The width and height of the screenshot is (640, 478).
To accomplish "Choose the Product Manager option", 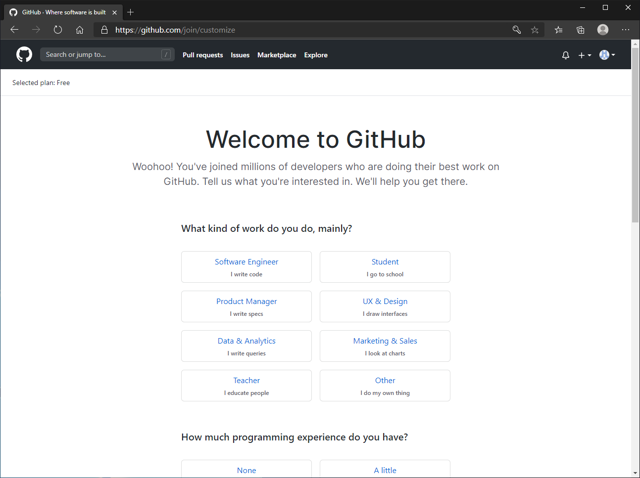I will point(247,307).
